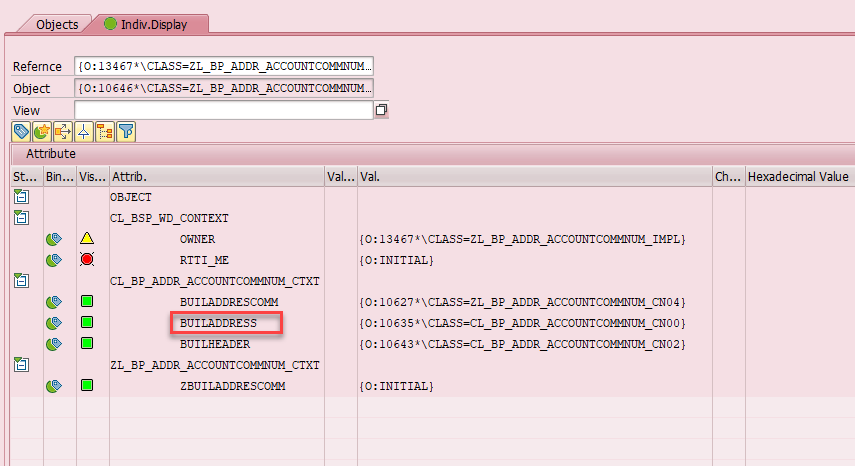Click the blue triangle inheritance toolbar icon
855x466 pixels.
click(x=83, y=132)
